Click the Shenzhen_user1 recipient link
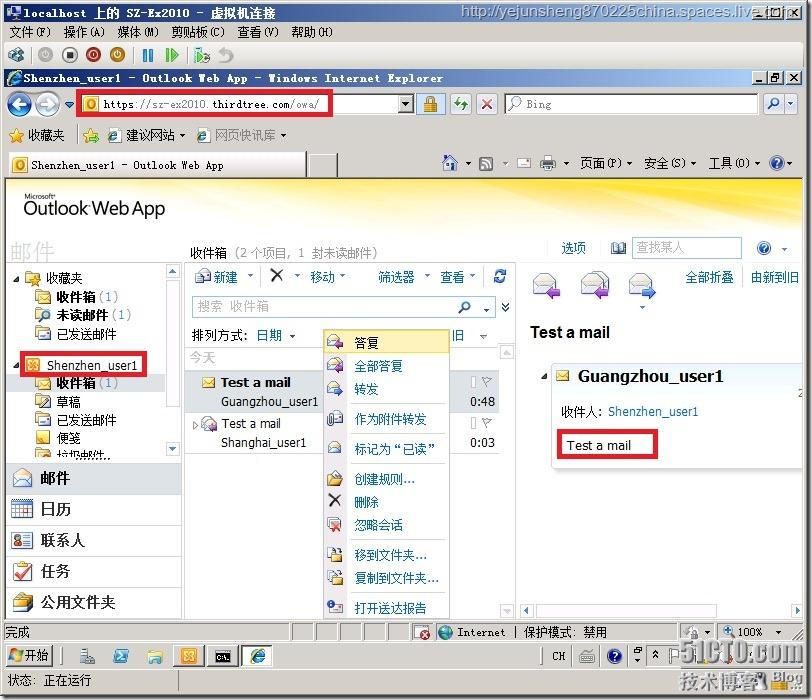Viewport: 812px width, 700px height. [x=652, y=412]
